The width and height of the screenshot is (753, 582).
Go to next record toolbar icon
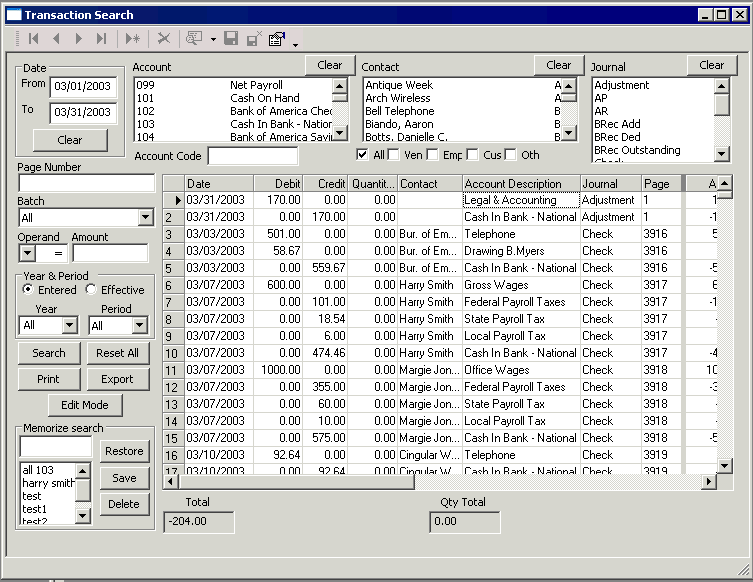coord(79,38)
